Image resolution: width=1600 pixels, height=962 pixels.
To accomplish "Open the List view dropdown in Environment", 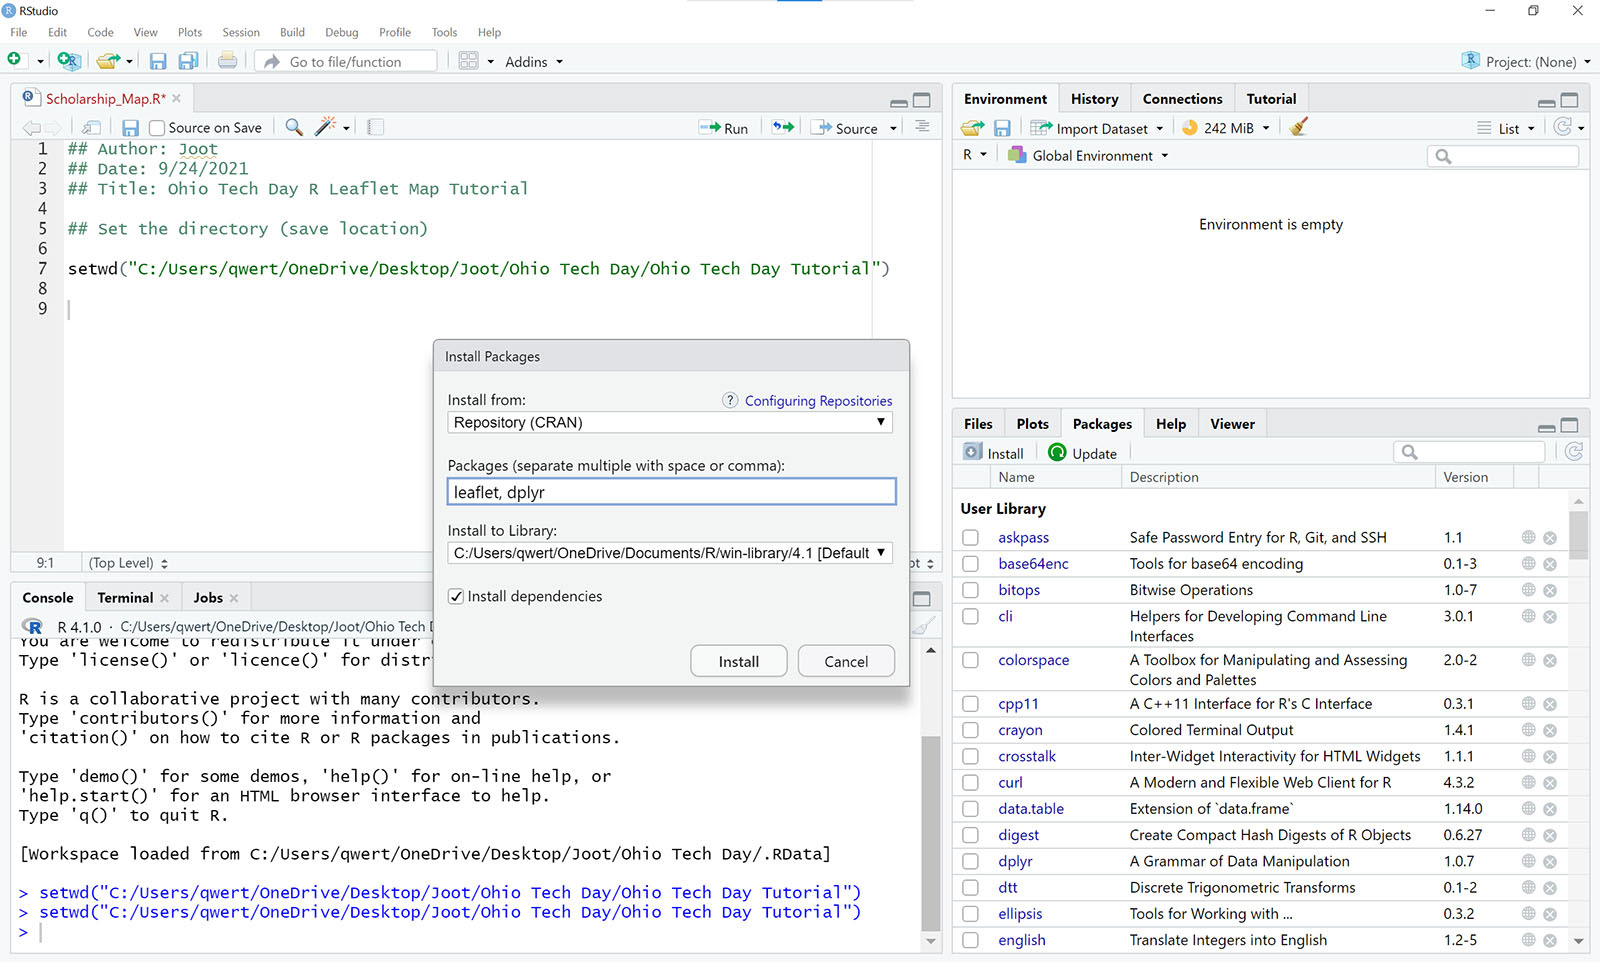I will point(1506,128).
